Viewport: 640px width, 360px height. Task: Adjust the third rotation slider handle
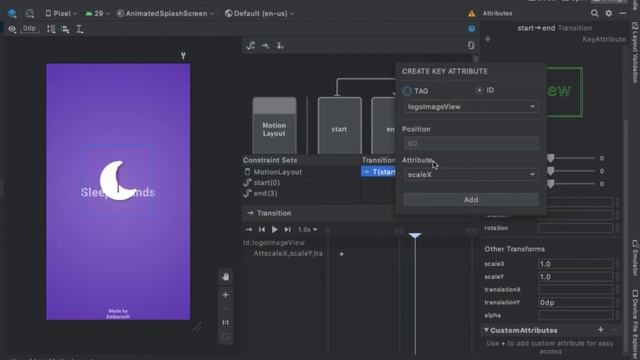(551, 184)
